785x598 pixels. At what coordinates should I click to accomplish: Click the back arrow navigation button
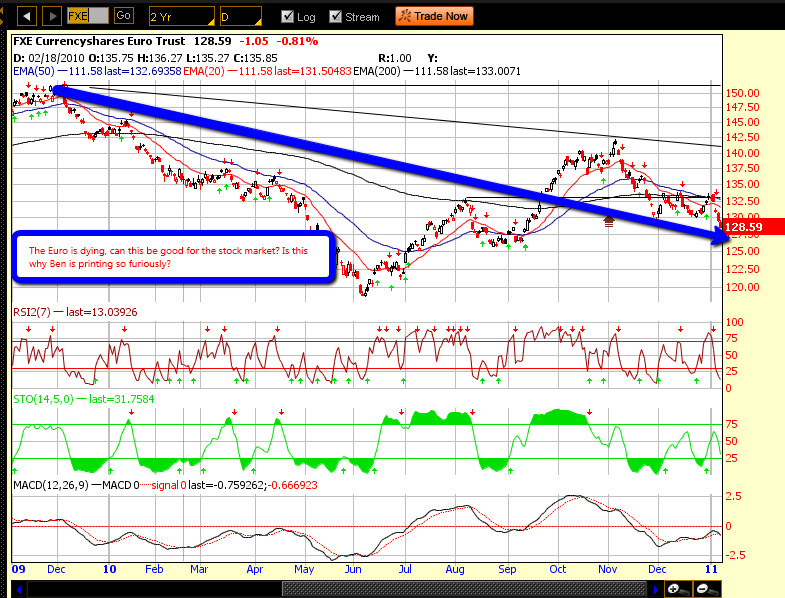[27, 17]
